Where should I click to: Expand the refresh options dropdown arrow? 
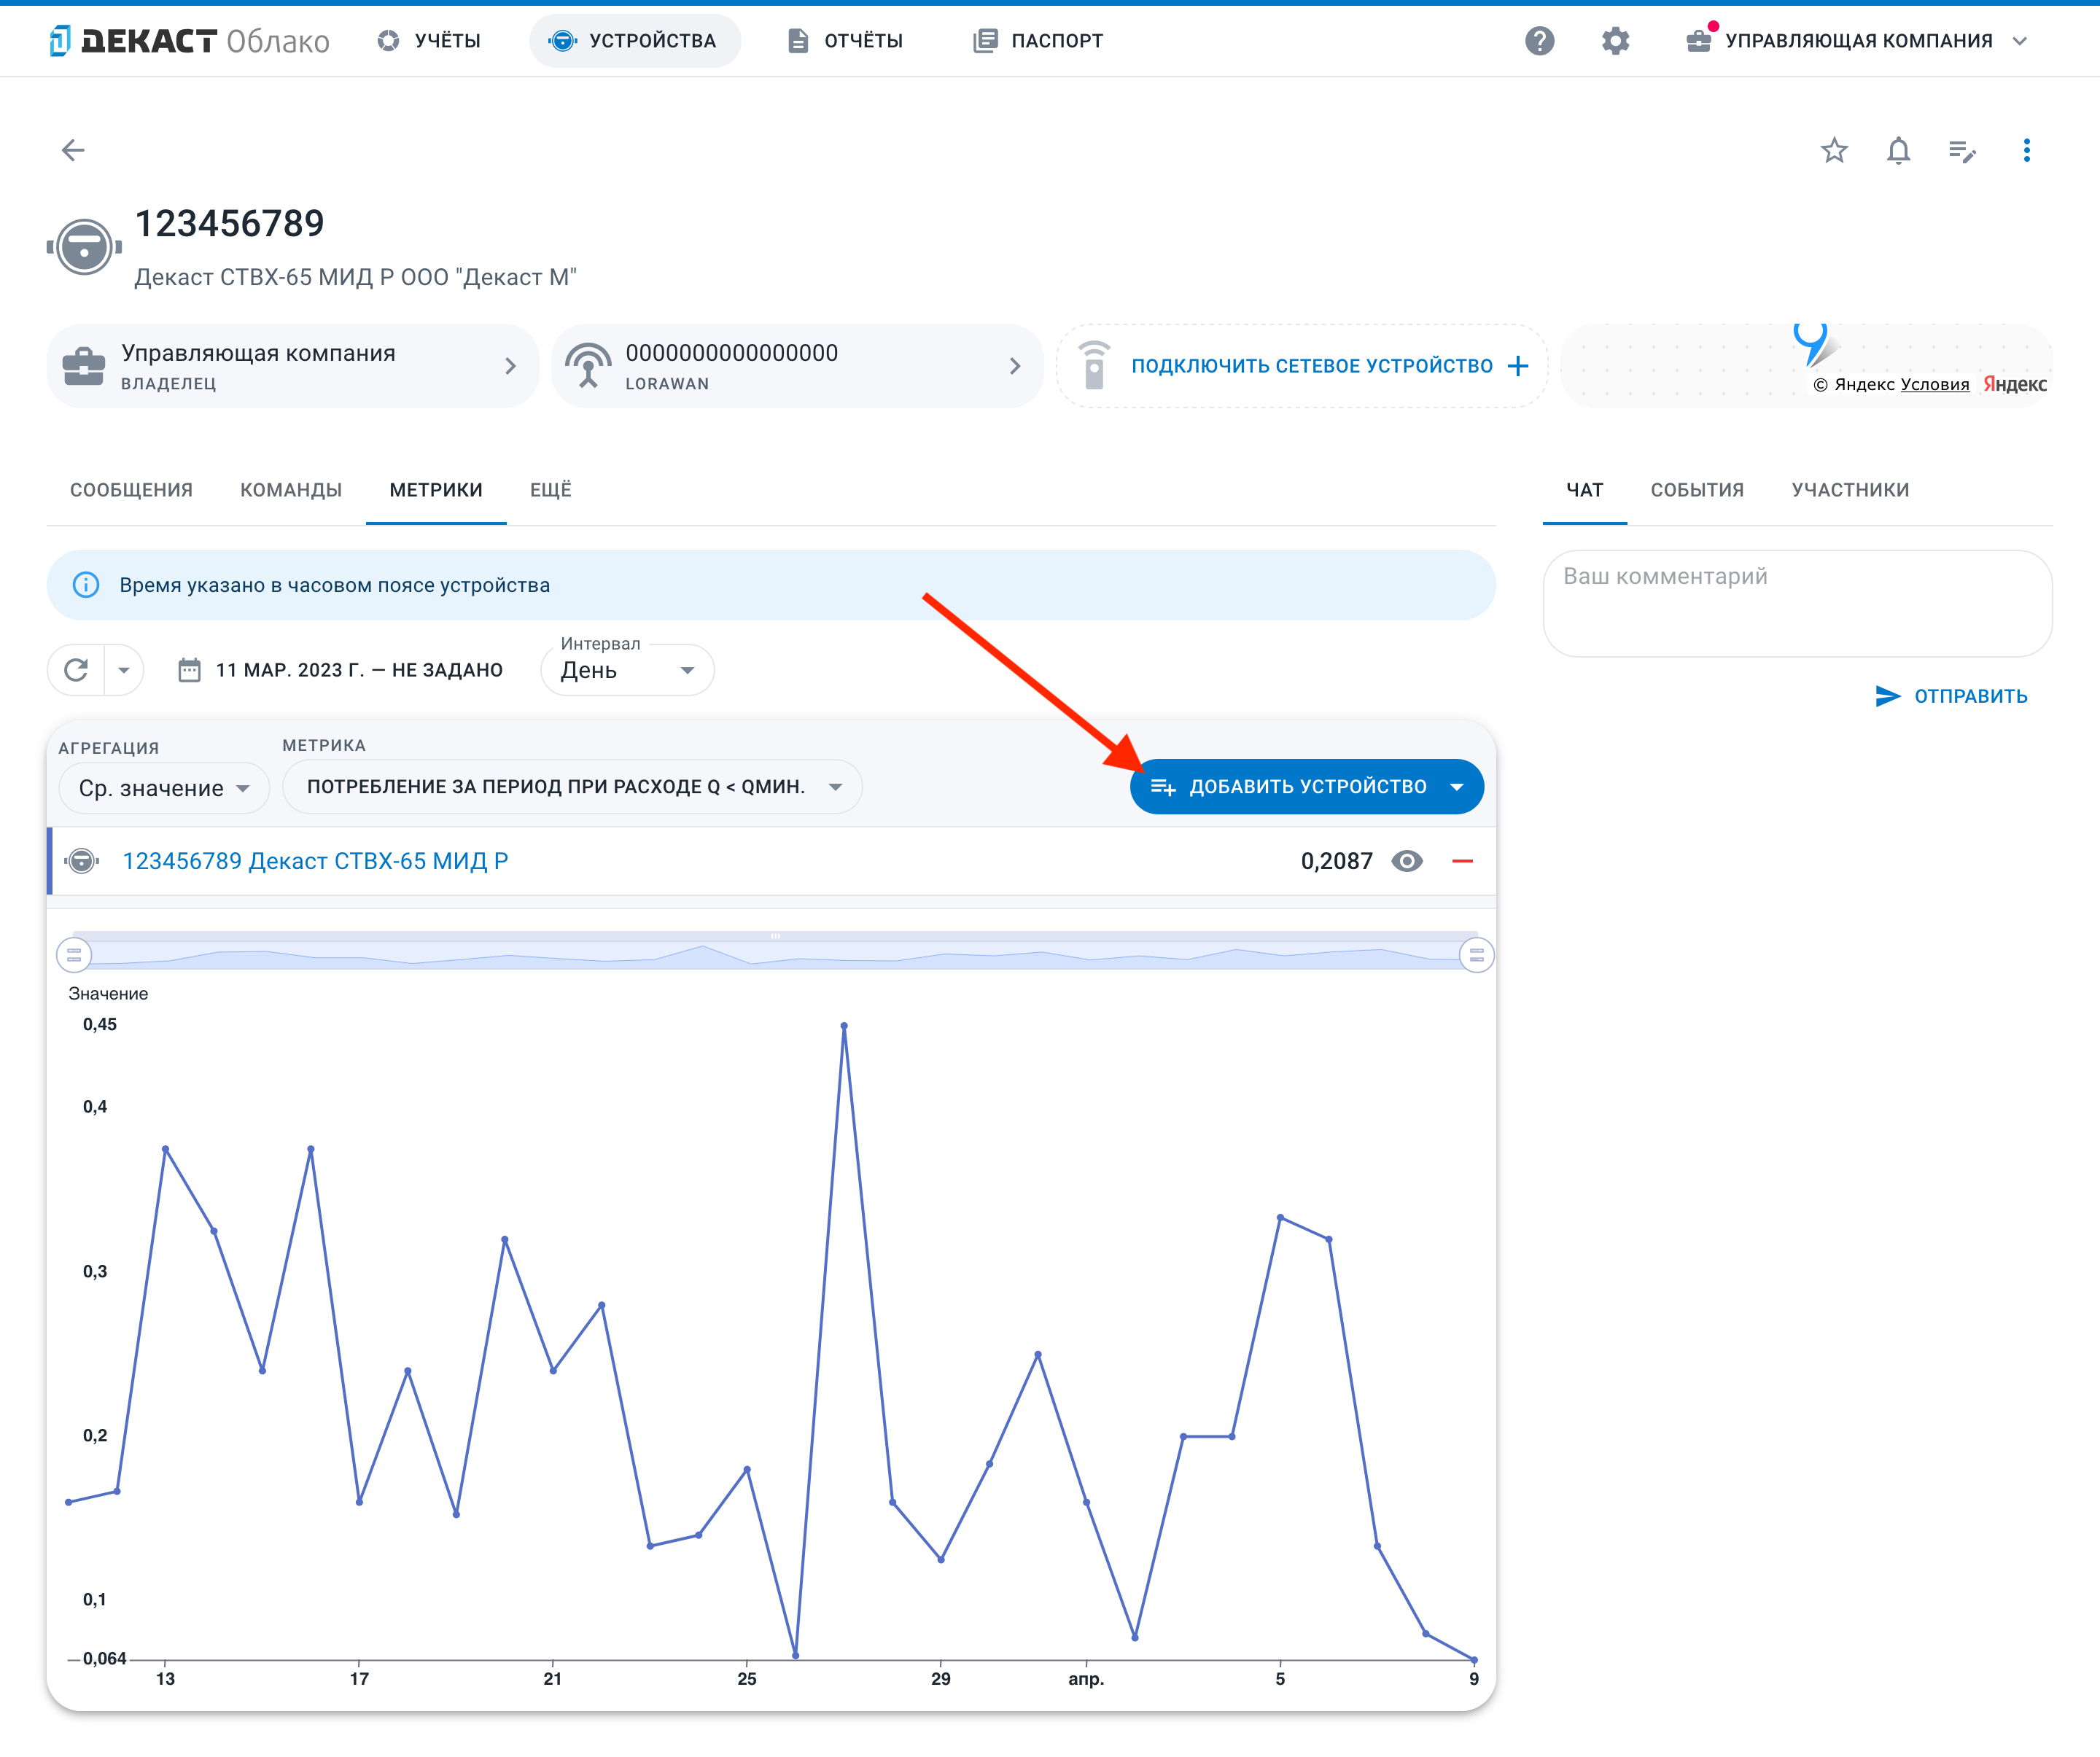[124, 670]
